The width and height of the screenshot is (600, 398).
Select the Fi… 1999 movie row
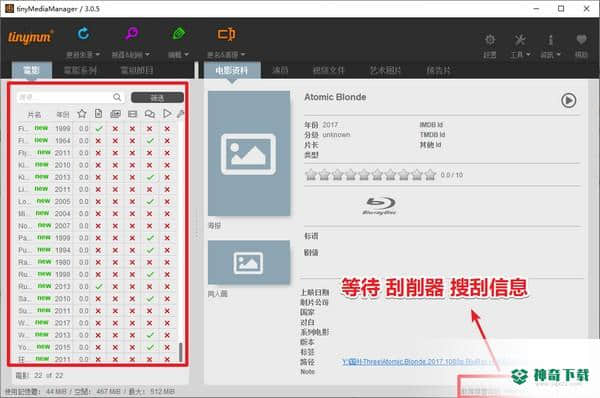[x=96, y=129]
